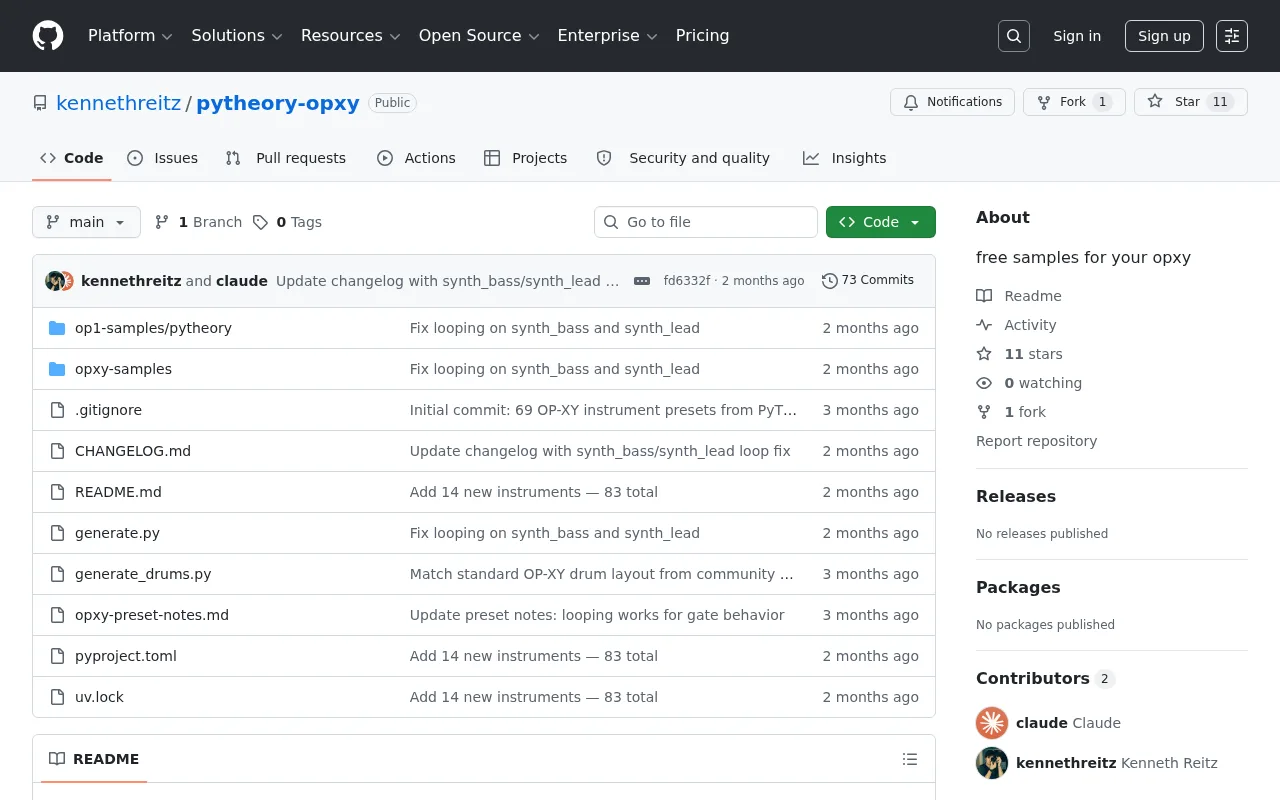Star the repository via Star button
The width and height of the screenshot is (1280, 800).
click(1190, 102)
